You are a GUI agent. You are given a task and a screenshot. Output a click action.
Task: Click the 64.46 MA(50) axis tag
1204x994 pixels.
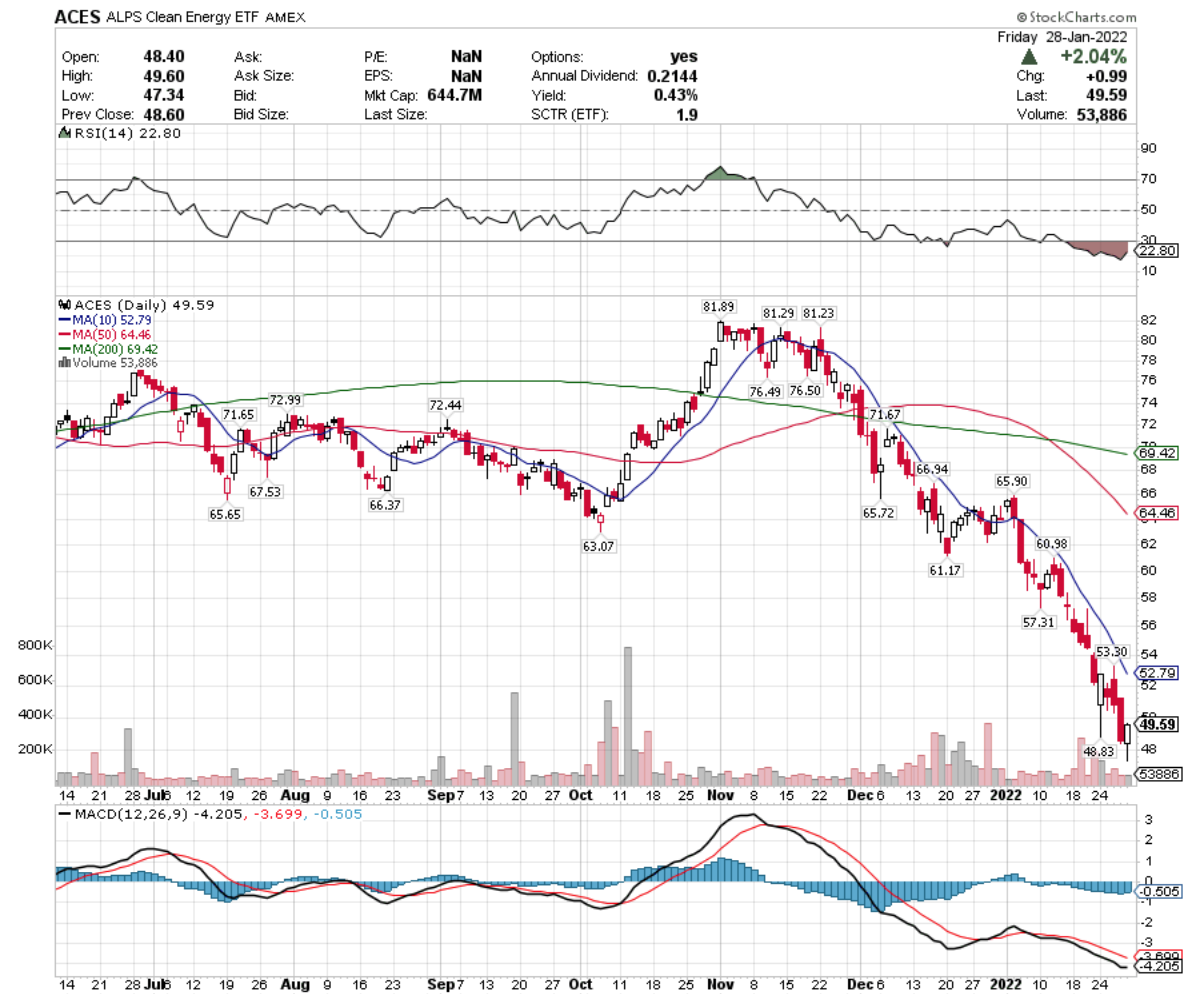pos(1156,514)
